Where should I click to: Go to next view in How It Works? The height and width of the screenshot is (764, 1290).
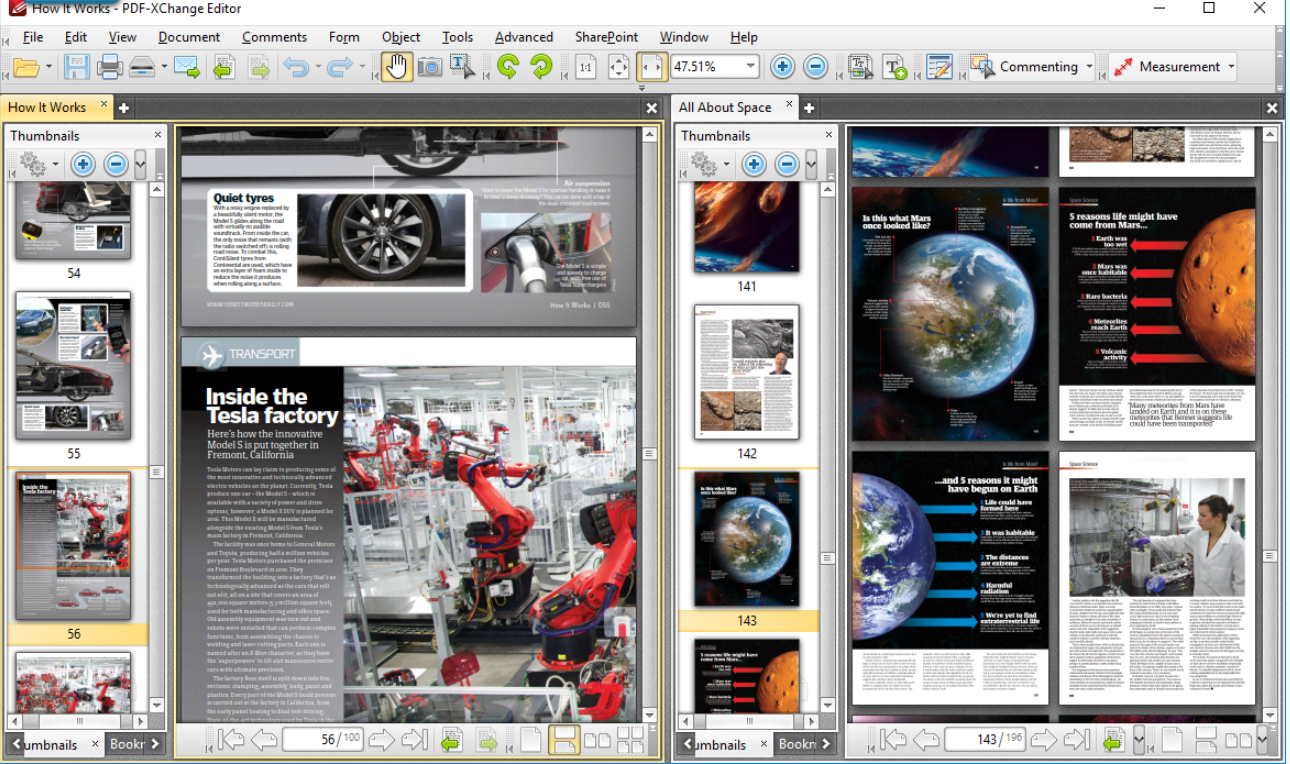486,740
